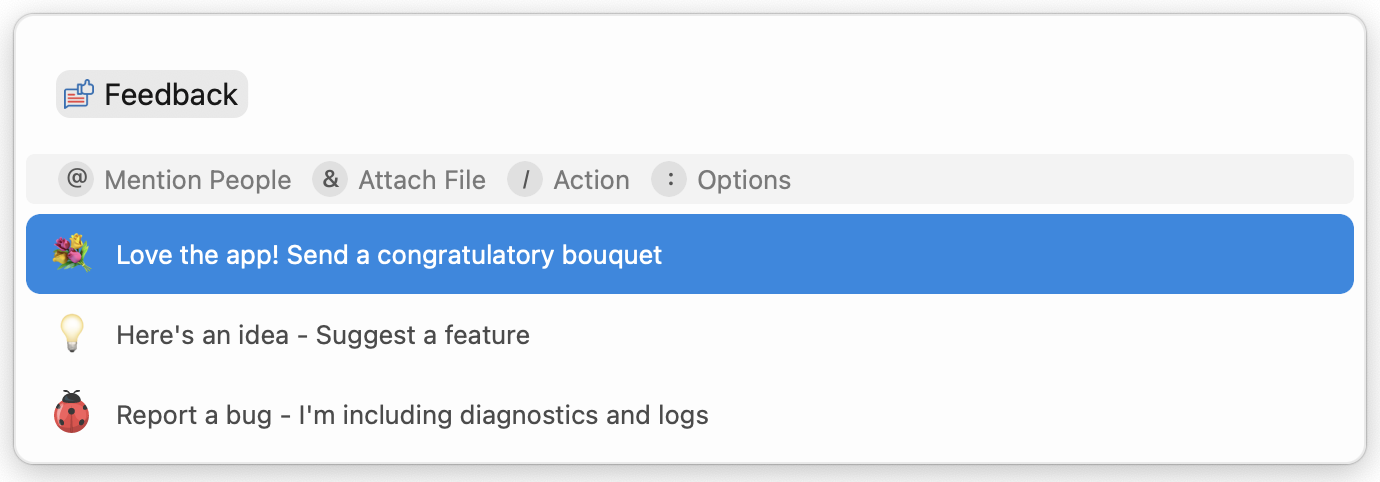Viewport: 1380px width, 482px height.
Task: Click the Feedback thumbs-up icon
Action: pos(79,94)
